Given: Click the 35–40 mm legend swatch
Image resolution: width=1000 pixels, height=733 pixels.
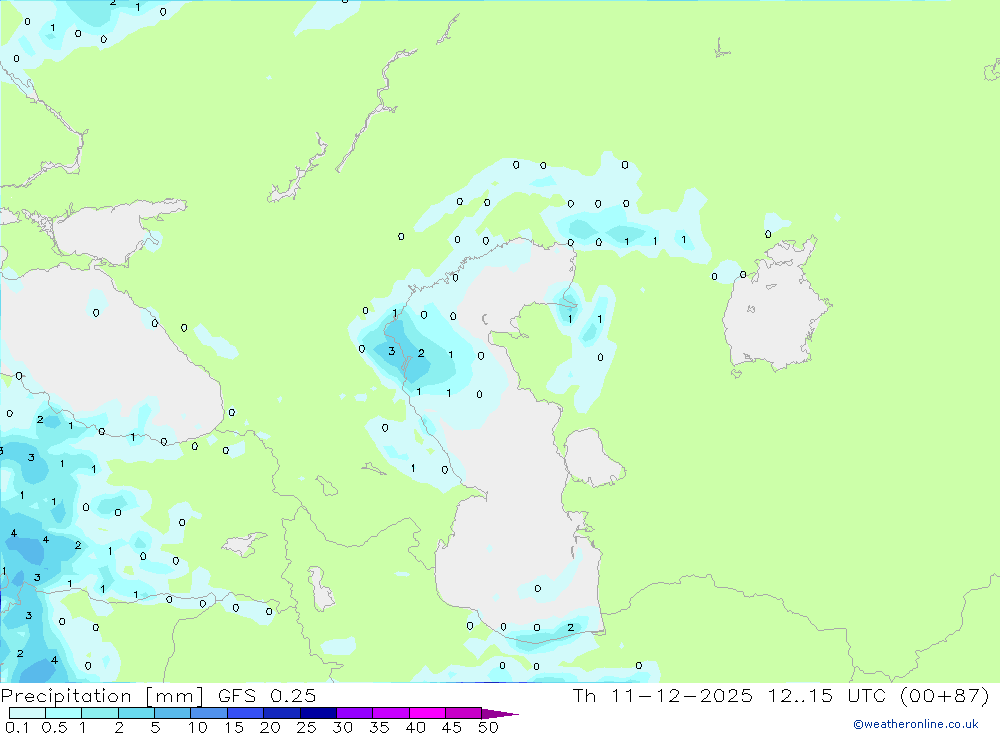Looking at the screenshot, I should (391, 713).
